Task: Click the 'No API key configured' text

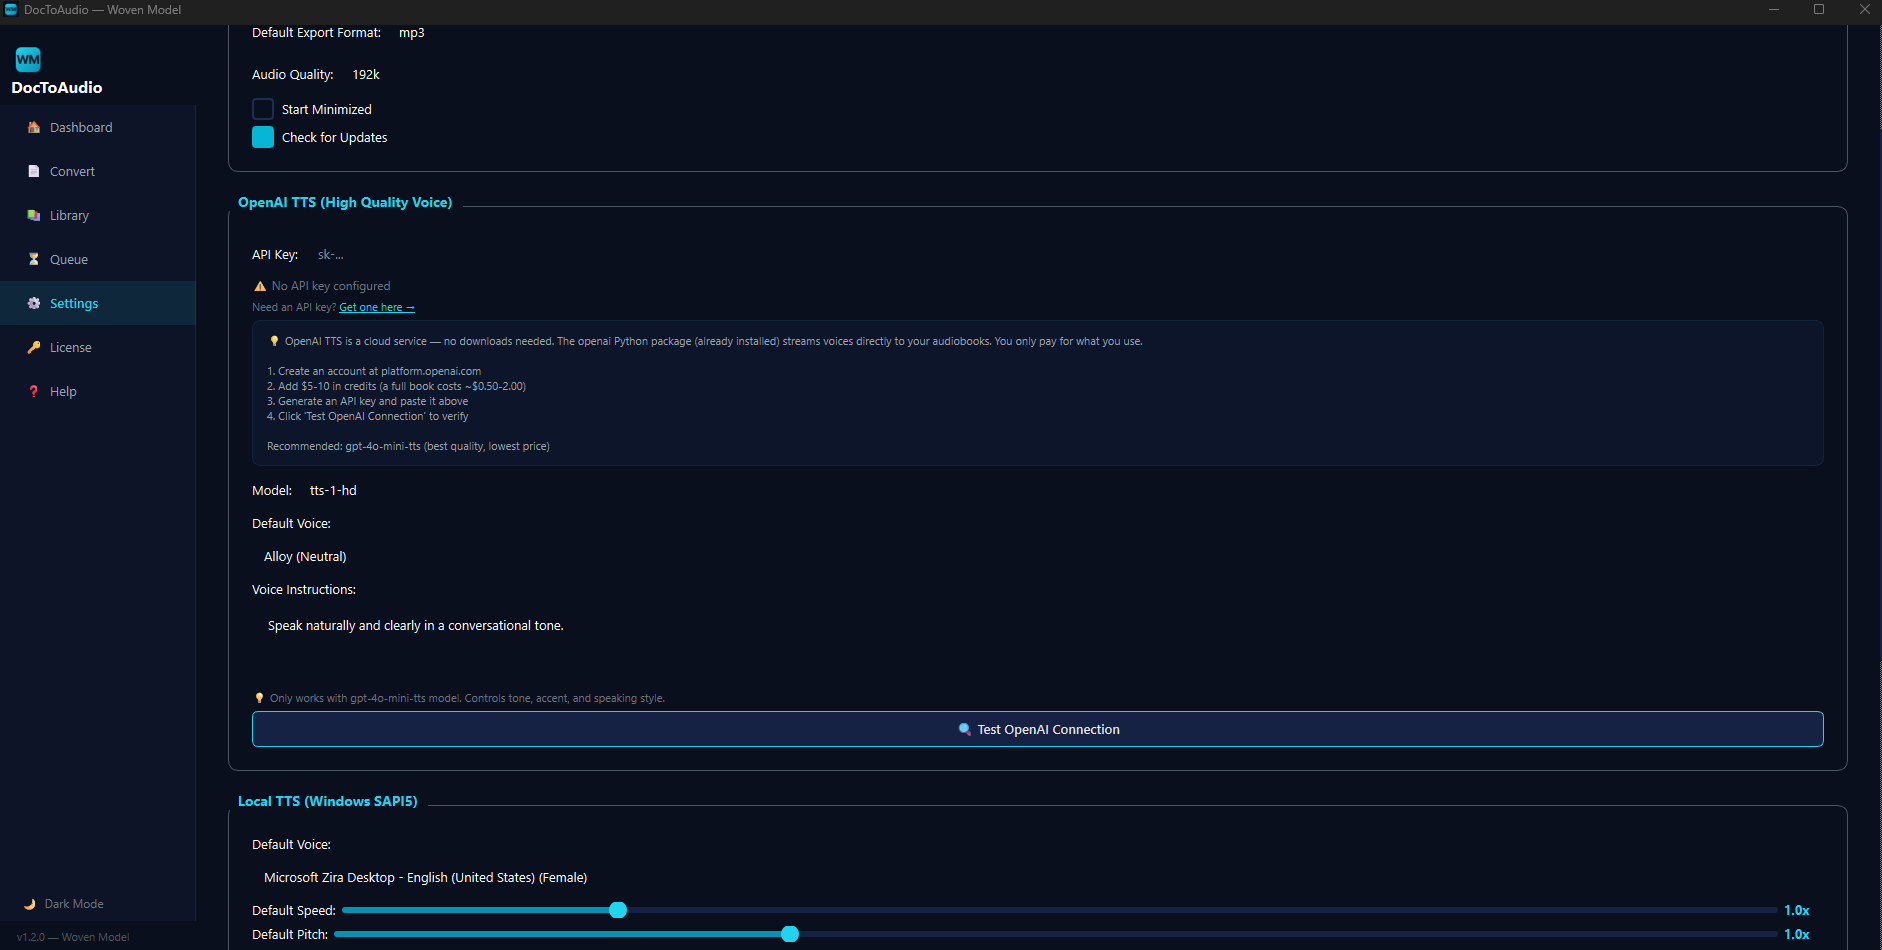Action: tap(331, 286)
